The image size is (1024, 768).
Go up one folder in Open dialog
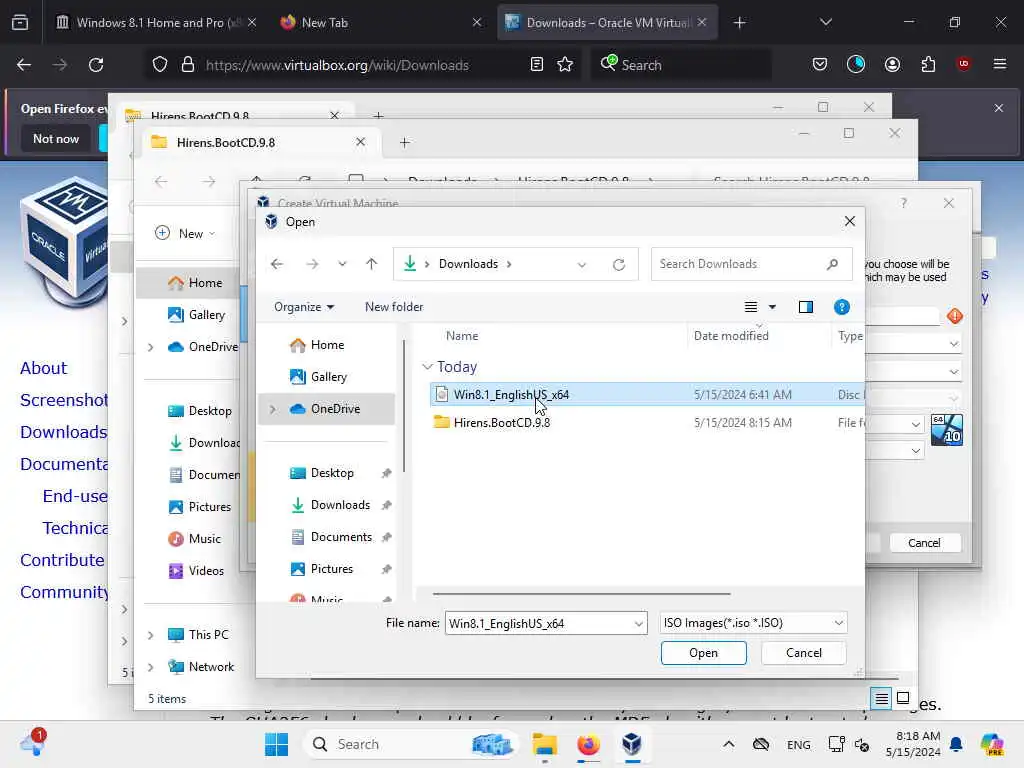pyautogui.click(x=372, y=264)
